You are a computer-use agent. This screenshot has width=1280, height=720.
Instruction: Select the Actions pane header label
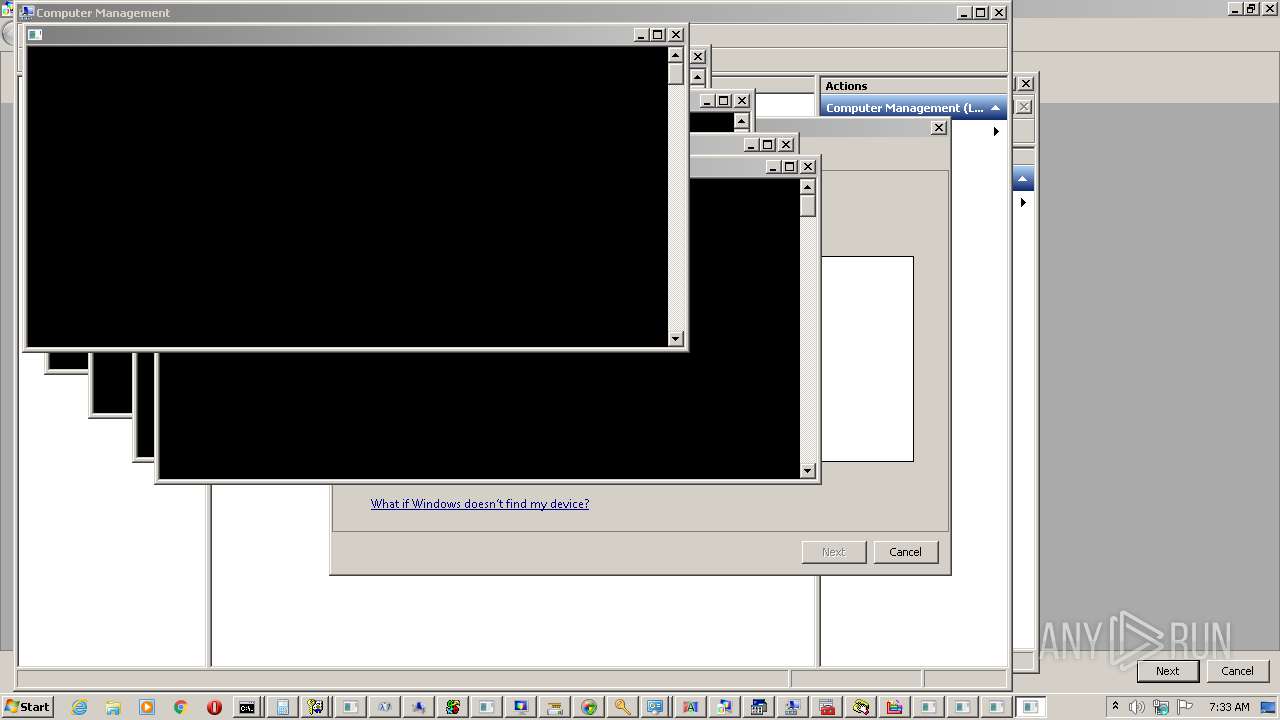(x=846, y=86)
